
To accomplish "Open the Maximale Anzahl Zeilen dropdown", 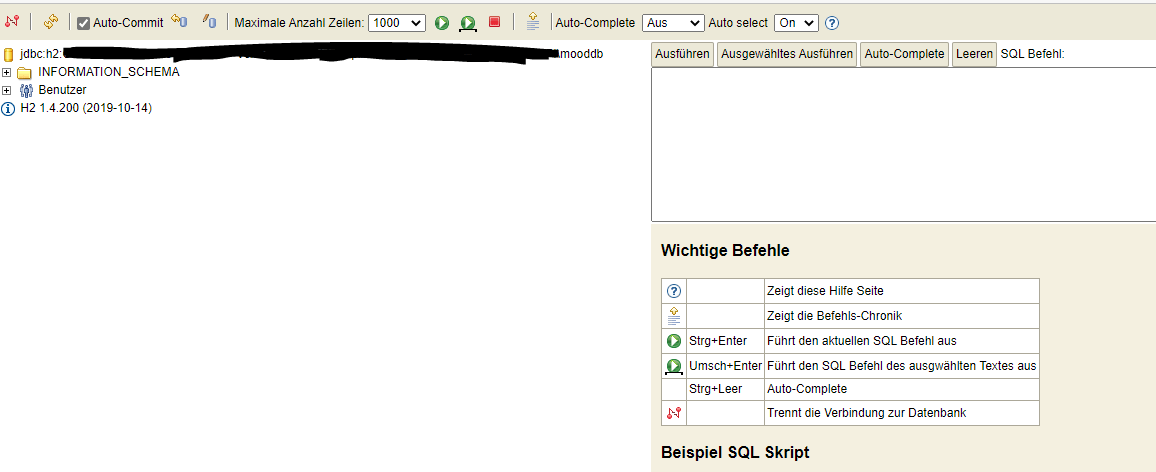I will (x=397, y=23).
